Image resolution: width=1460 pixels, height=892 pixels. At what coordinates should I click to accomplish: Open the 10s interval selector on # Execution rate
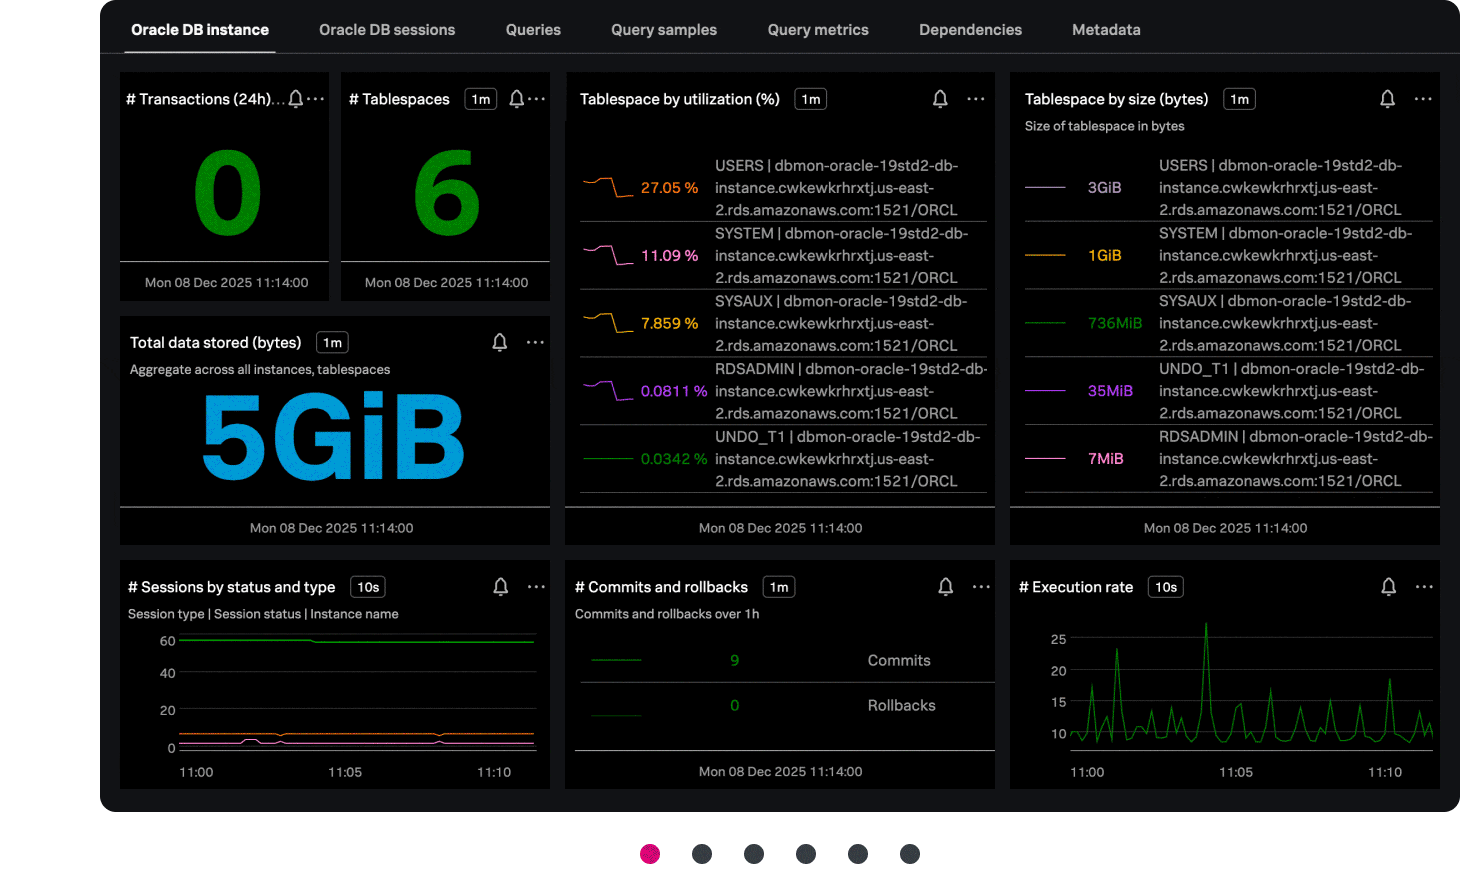[x=1165, y=586]
